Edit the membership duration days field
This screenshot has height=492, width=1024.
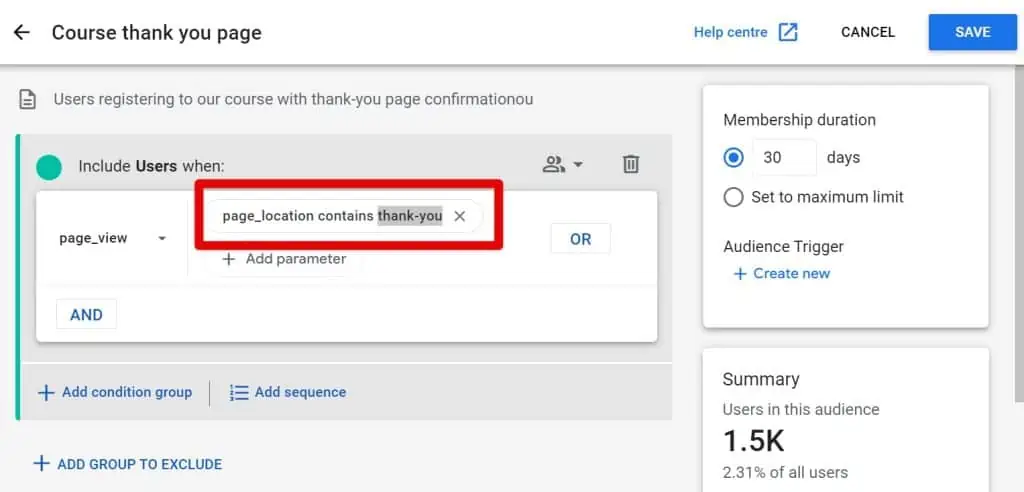pyautogui.click(x=783, y=157)
